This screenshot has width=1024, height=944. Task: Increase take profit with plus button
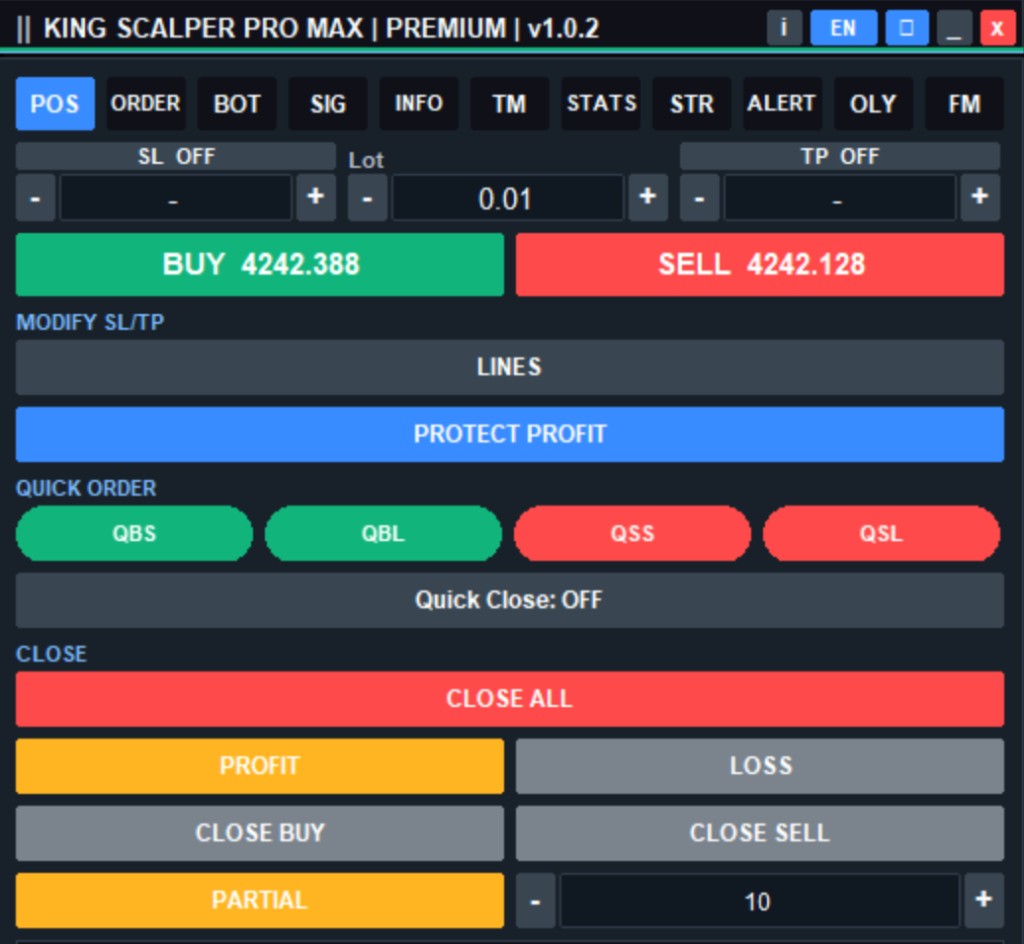[x=980, y=197]
